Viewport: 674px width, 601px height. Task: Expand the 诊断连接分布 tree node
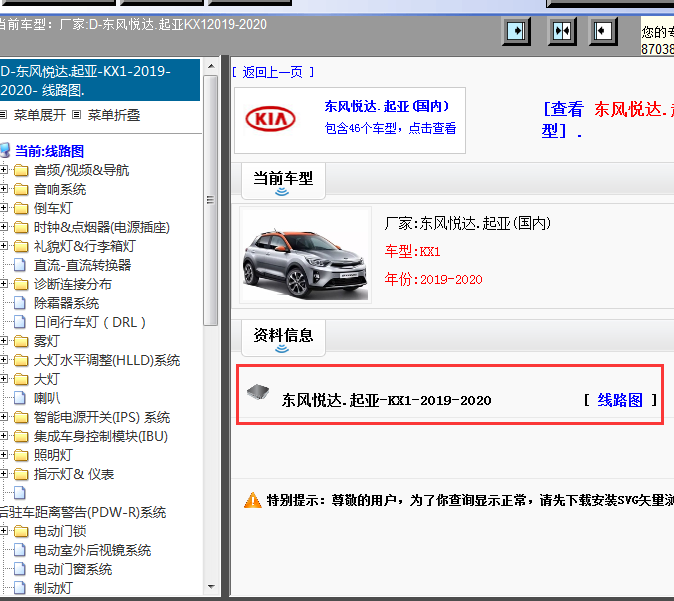(x=4, y=284)
